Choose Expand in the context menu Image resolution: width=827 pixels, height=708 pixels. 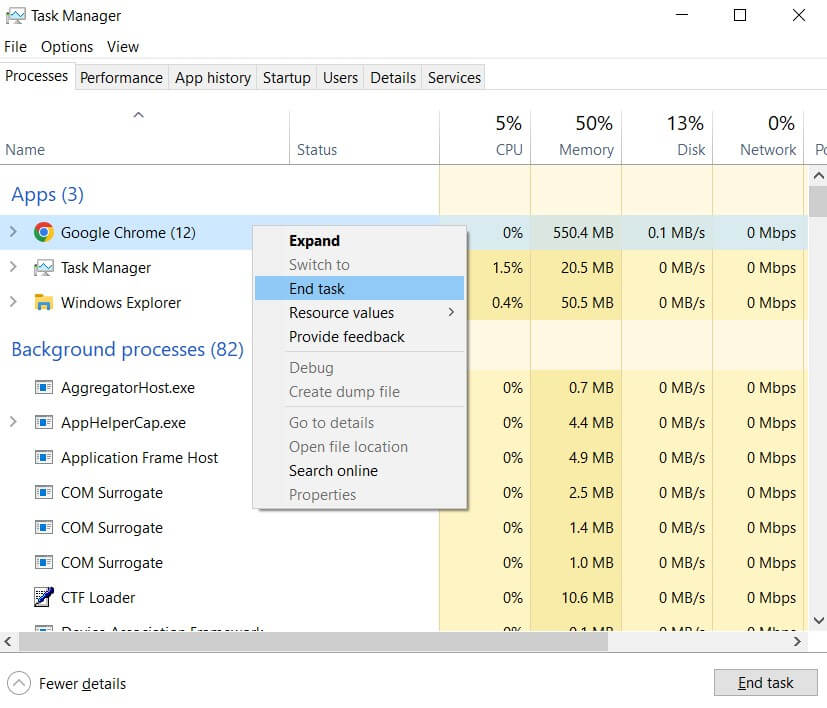point(359,241)
